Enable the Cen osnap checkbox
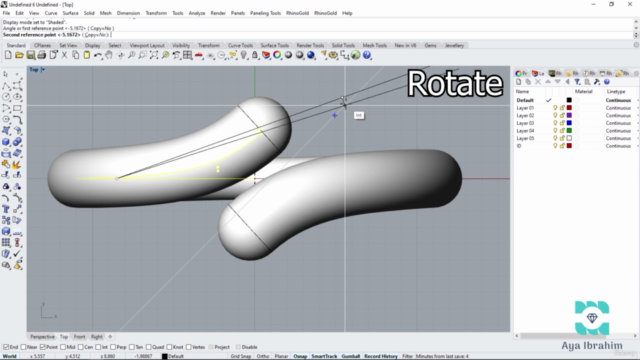The height and width of the screenshot is (360, 640). click(80, 347)
